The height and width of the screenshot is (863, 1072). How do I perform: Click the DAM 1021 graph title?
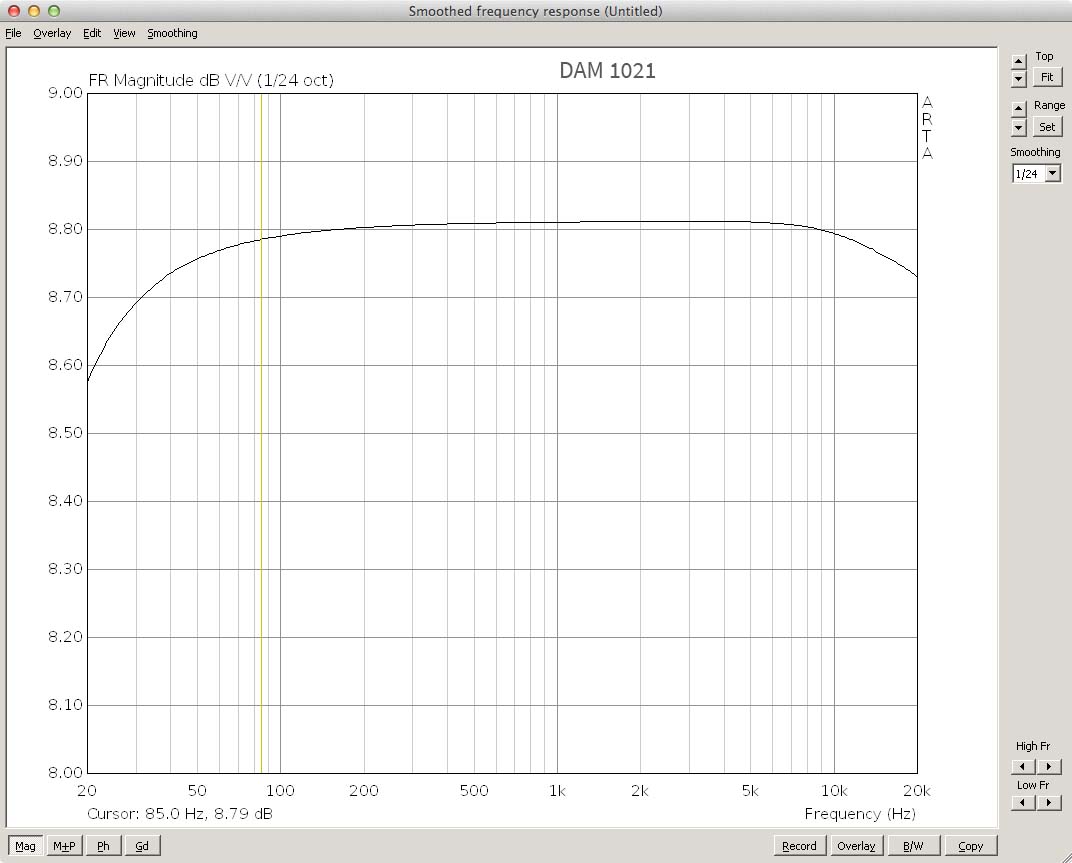[x=607, y=70]
